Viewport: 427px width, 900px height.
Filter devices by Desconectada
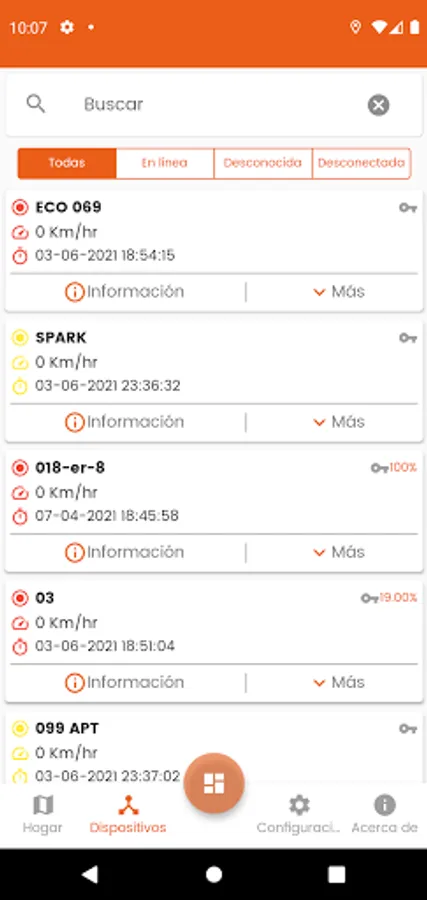pos(362,163)
